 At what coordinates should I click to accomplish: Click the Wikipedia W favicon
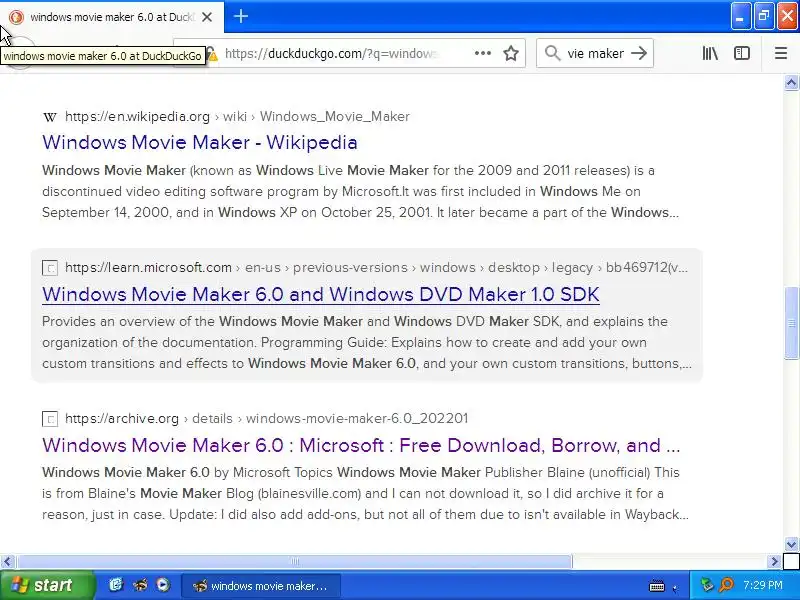49,117
